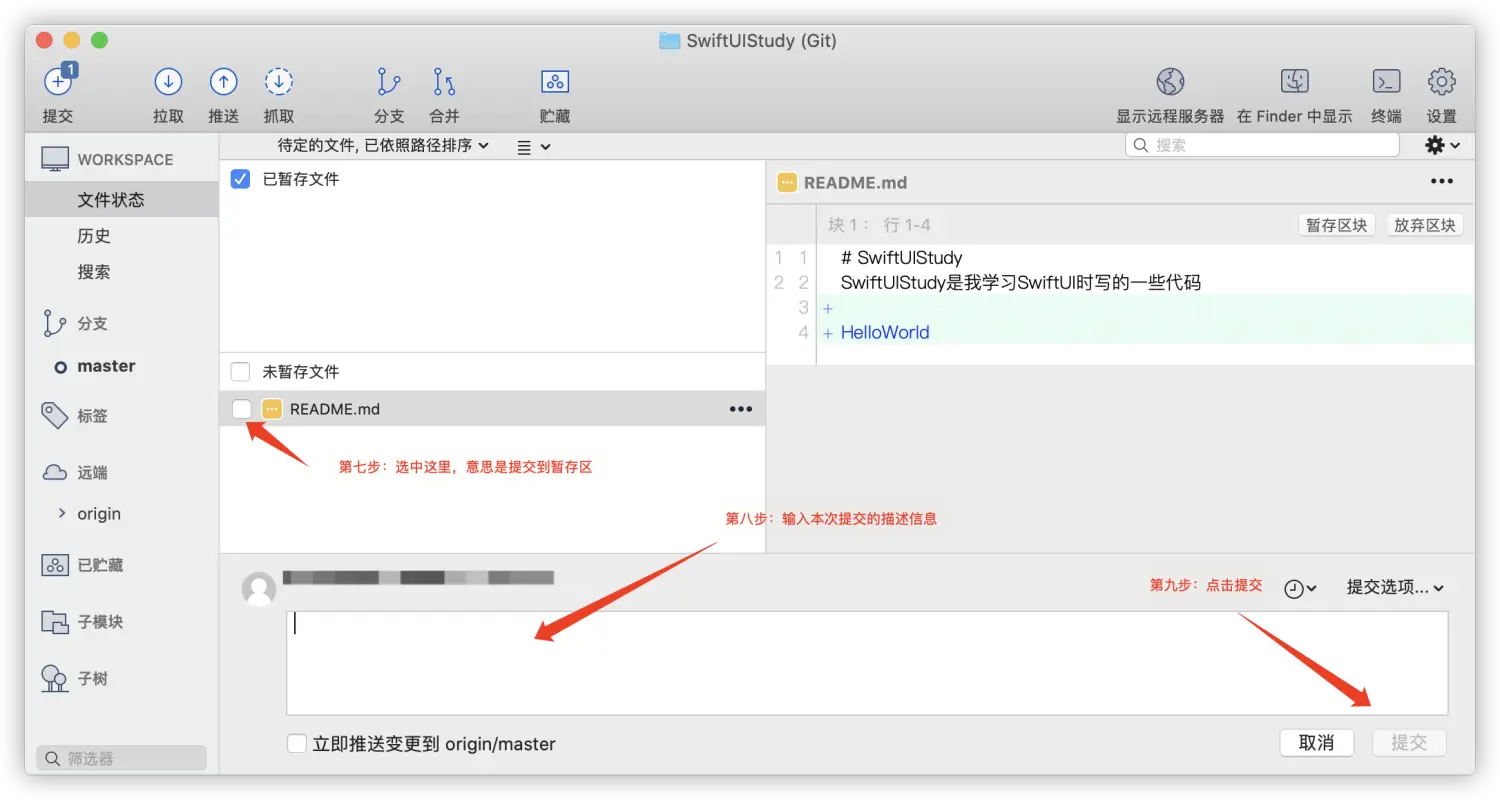Click the 抓取 (Fetch) toolbar icon

click(x=278, y=82)
